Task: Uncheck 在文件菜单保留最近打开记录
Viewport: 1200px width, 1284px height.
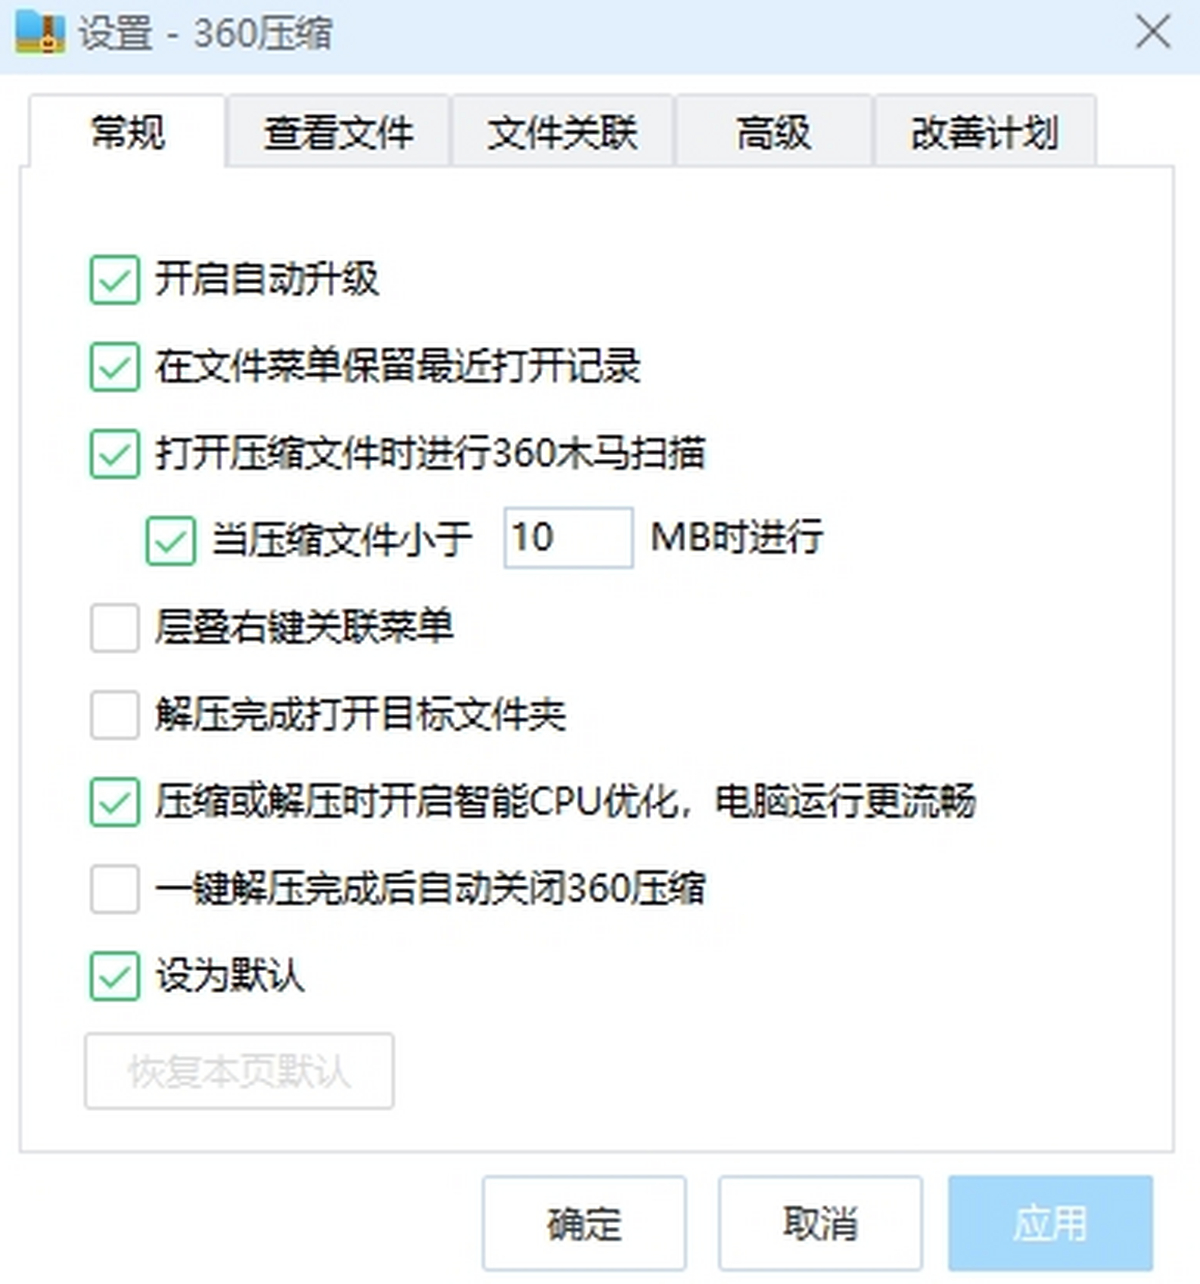Action: 114,366
